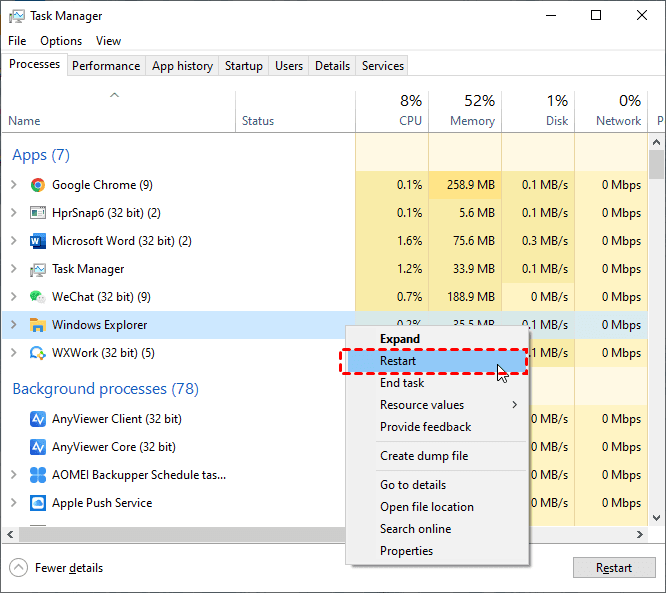The width and height of the screenshot is (666, 593).
Task: Switch to the Performance tab
Action: pos(106,66)
